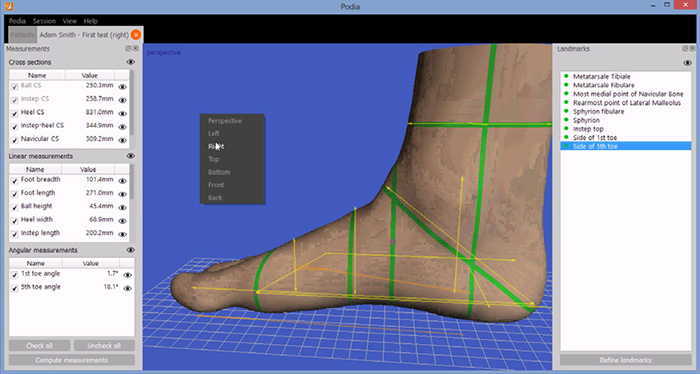The width and height of the screenshot is (700, 374).
Task: Open the View menu
Action: point(69,21)
